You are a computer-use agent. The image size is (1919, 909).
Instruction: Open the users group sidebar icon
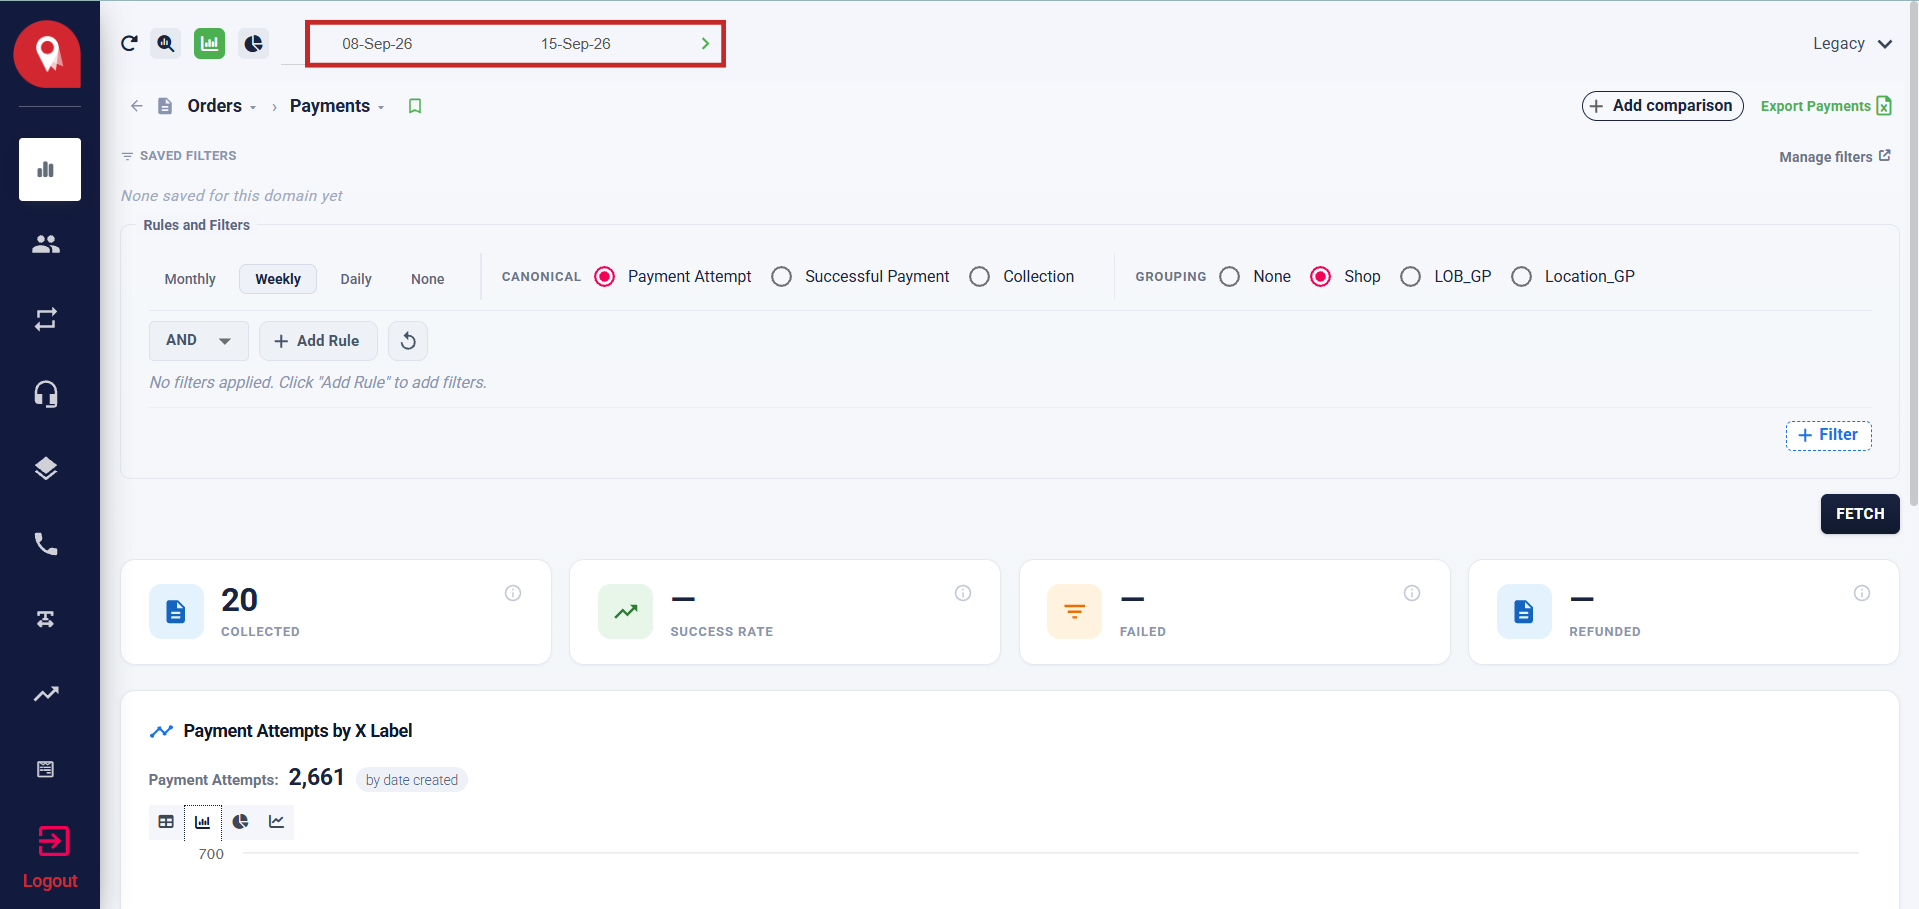coord(46,244)
